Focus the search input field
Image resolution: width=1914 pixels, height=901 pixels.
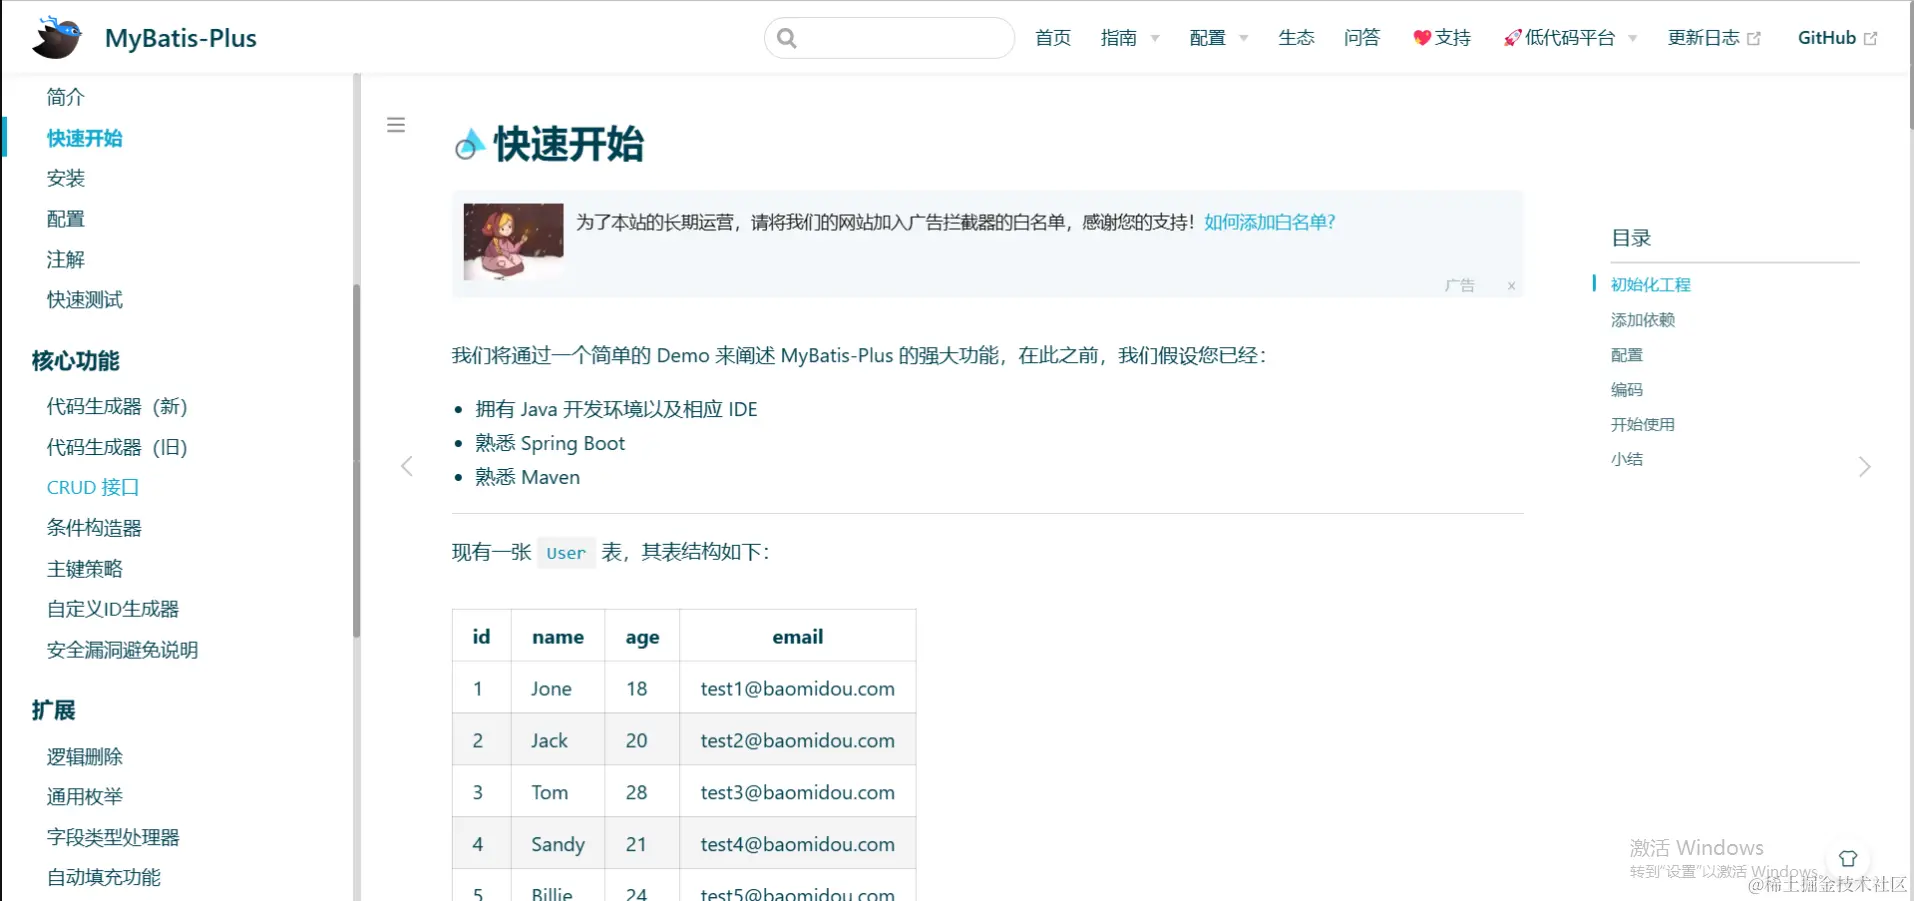890,38
